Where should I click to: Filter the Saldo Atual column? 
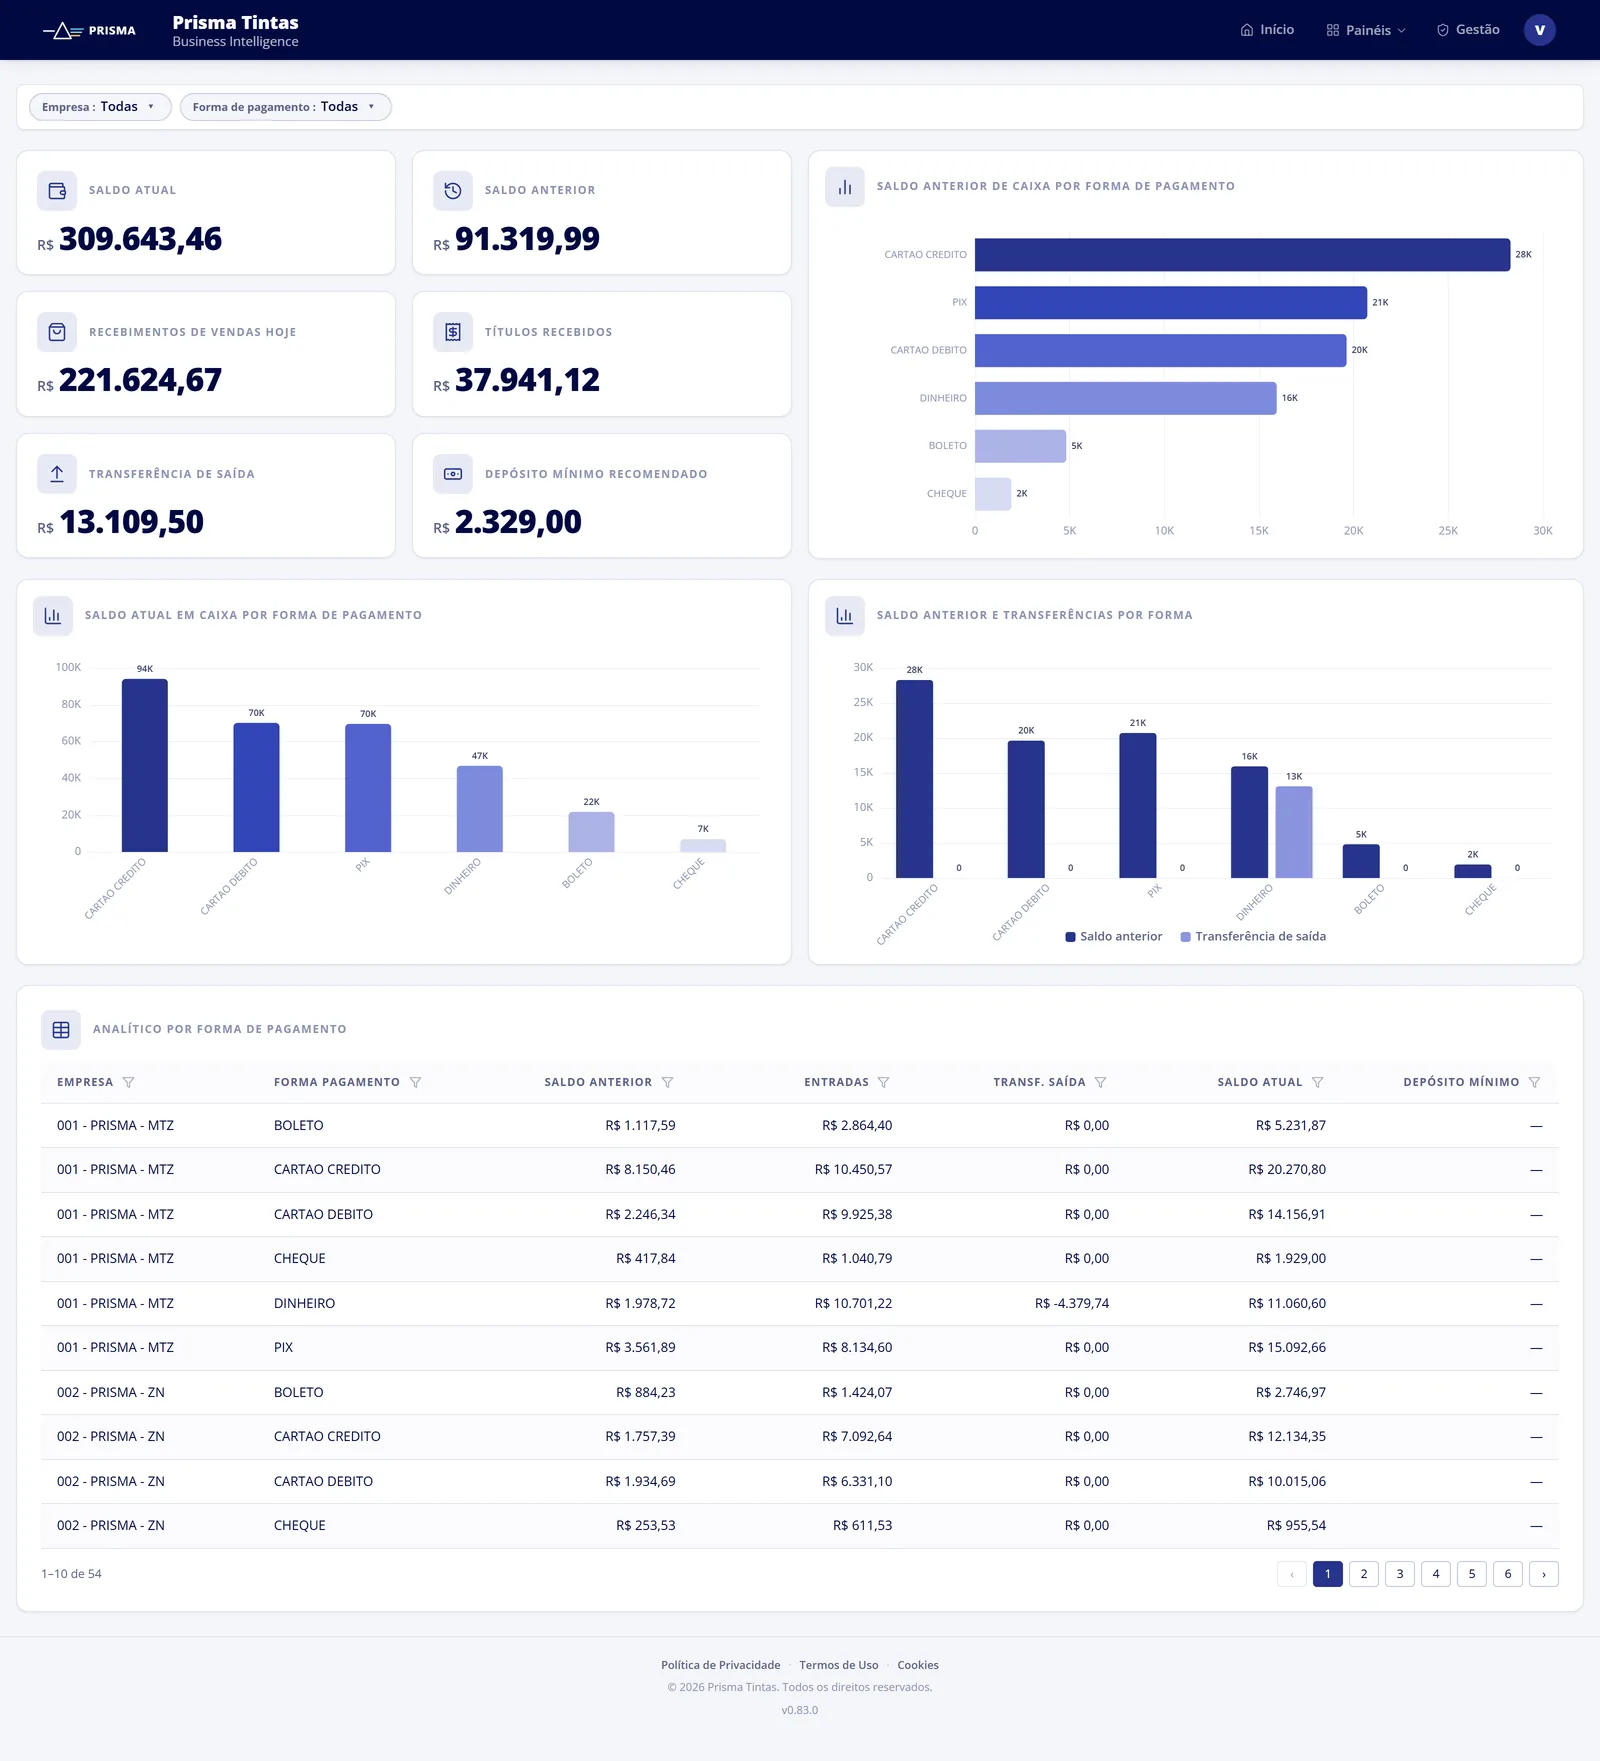pos(1317,1082)
